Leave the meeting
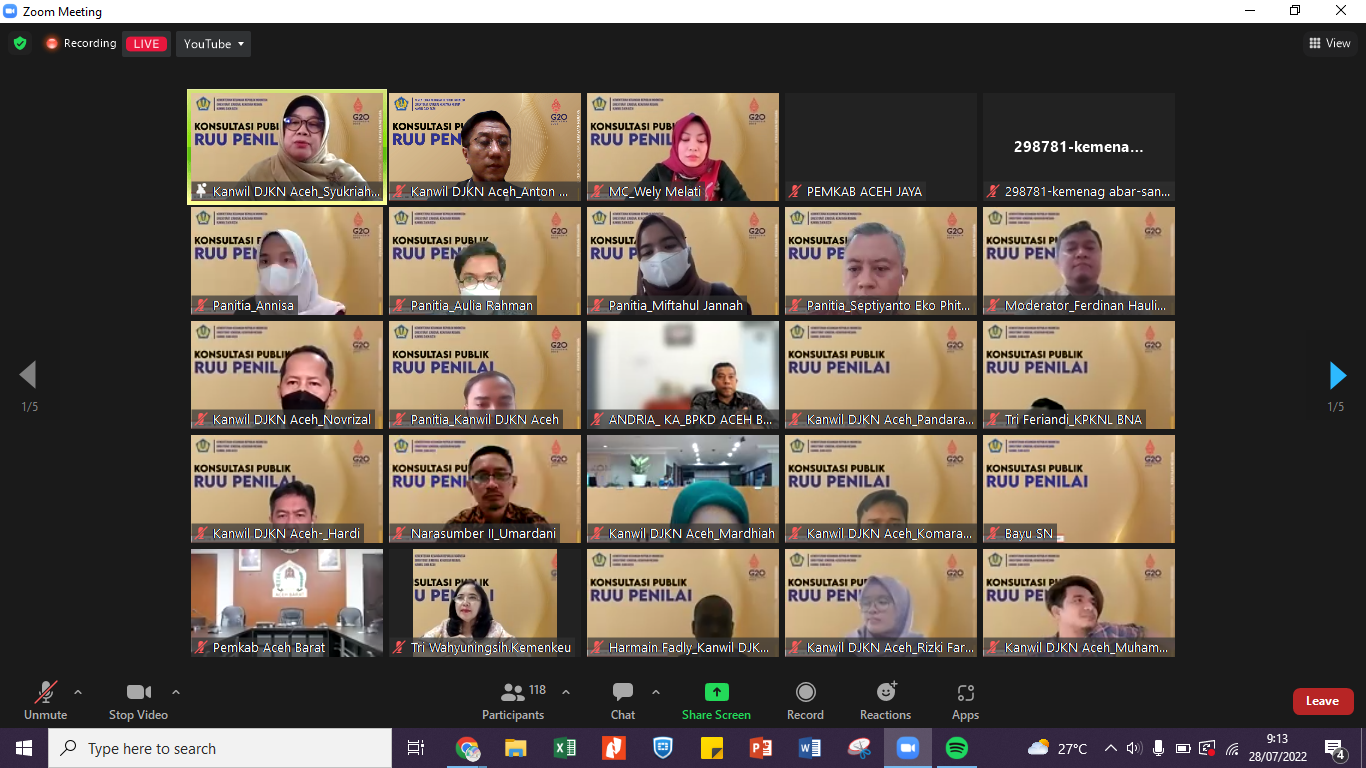This screenshot has width=1366, height=768. [1322, 701]
